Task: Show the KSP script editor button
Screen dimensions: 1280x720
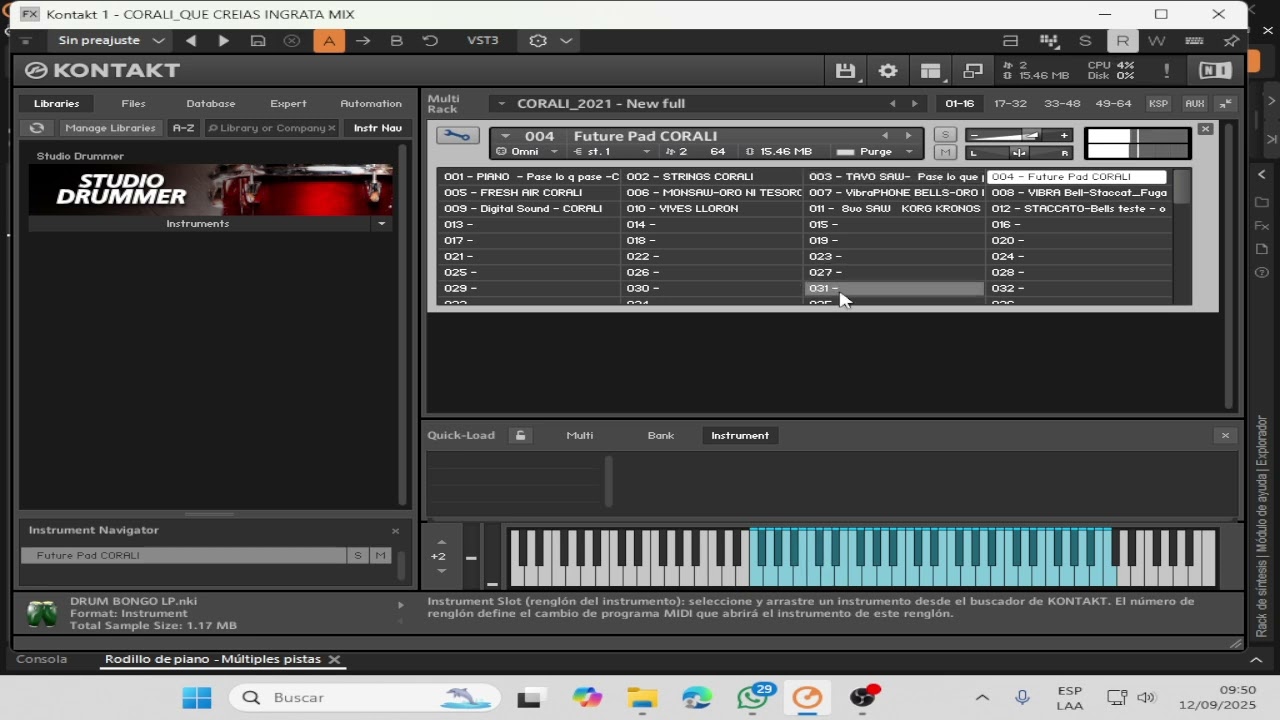Action: 1158,104
